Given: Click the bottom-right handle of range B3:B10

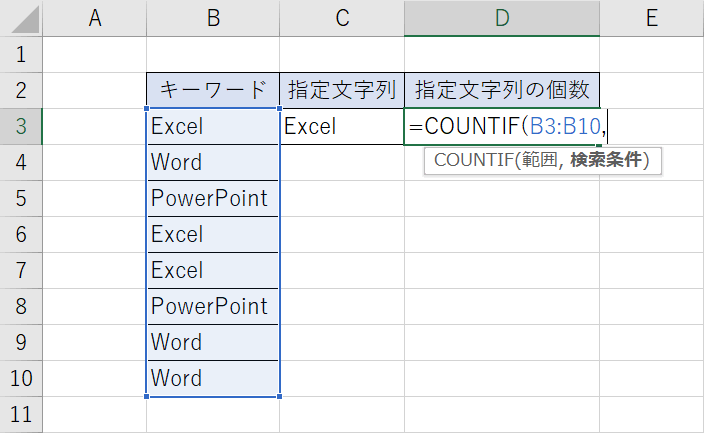Looking at the screenshot, I should tap(280, 397).
